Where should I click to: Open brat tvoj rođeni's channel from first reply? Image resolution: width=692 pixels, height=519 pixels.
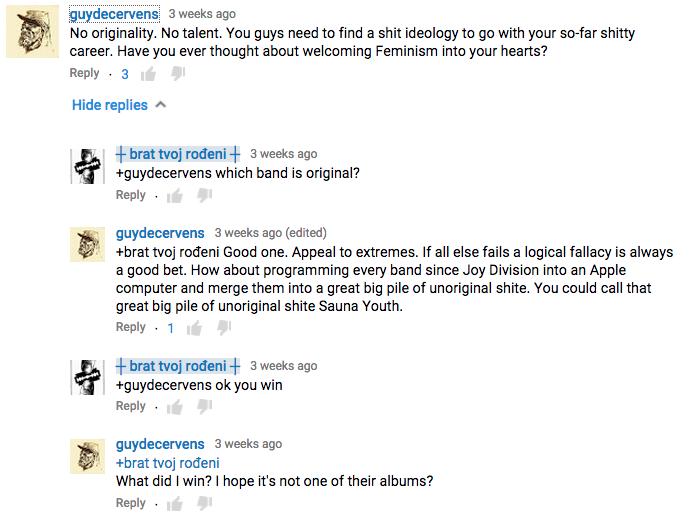click(x=178, y=154)
